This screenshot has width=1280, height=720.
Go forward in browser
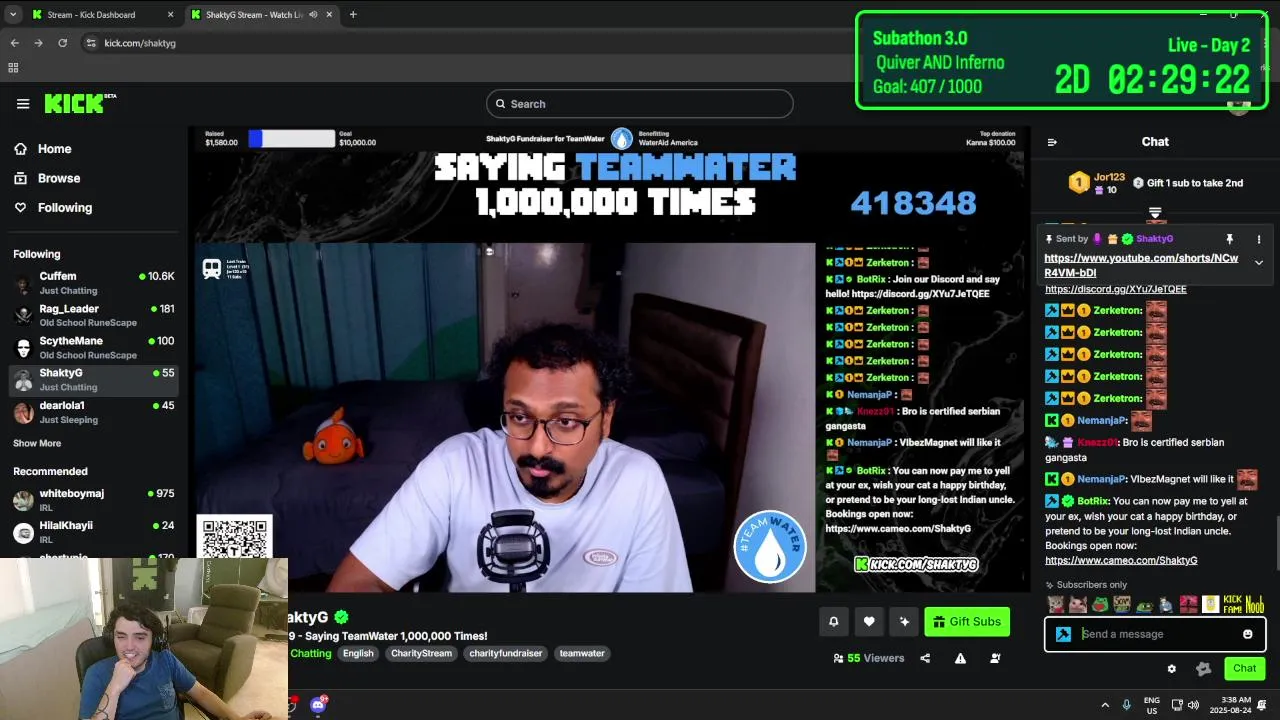pos(38,43)
